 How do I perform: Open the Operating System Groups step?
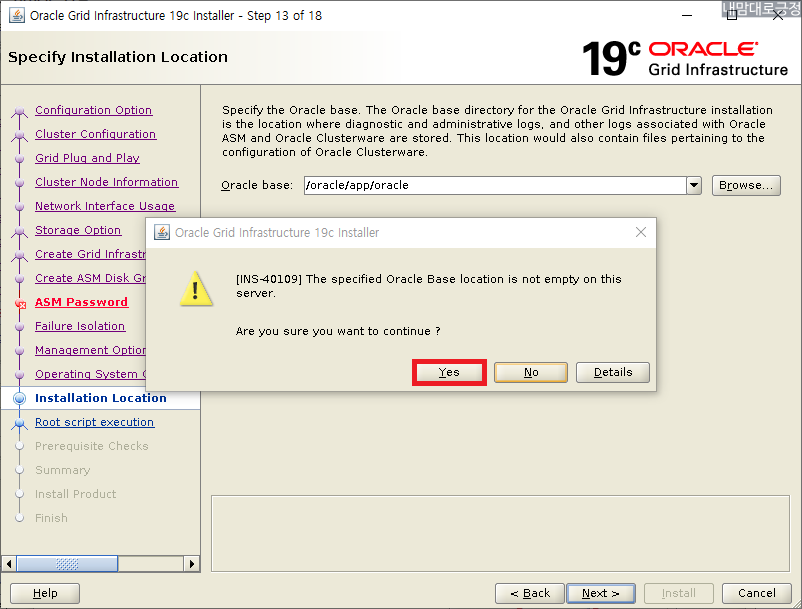90,374
